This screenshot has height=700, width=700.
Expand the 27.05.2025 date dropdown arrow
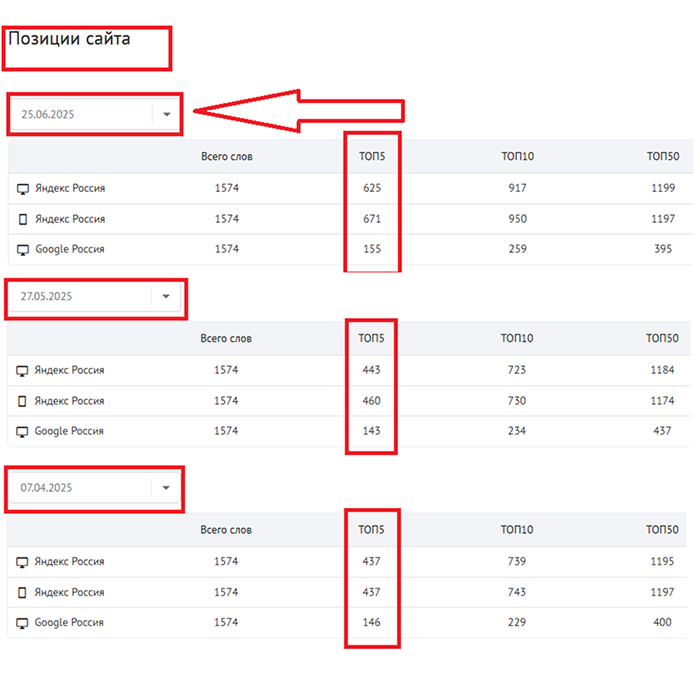(x=166, y=296)
